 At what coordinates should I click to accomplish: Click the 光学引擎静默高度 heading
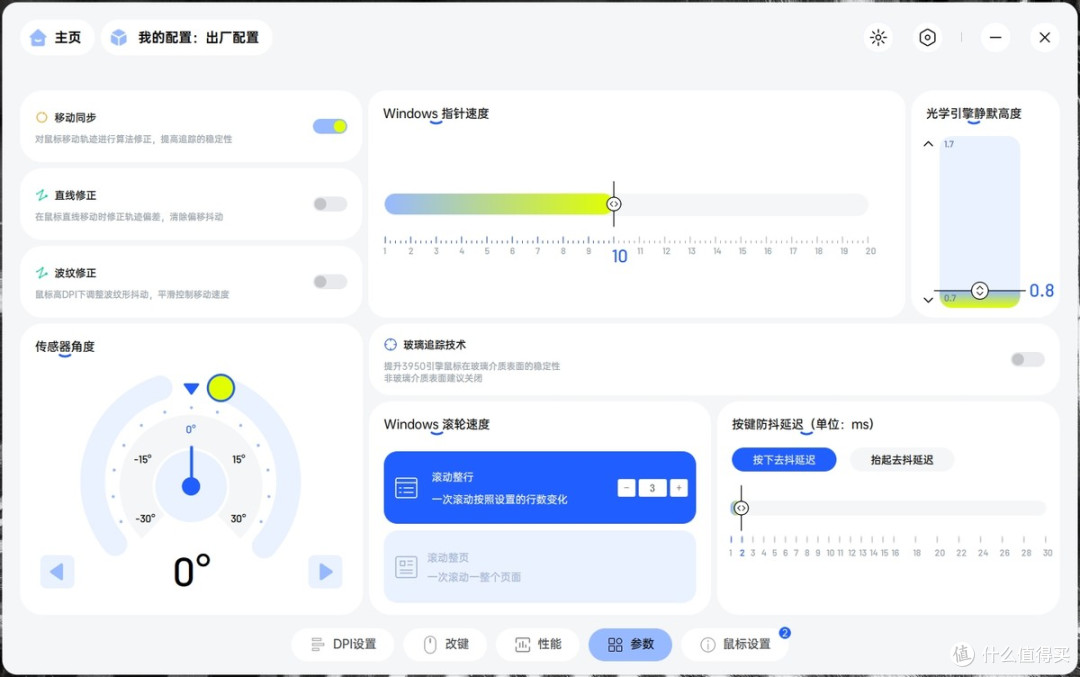tap(973, 114)
